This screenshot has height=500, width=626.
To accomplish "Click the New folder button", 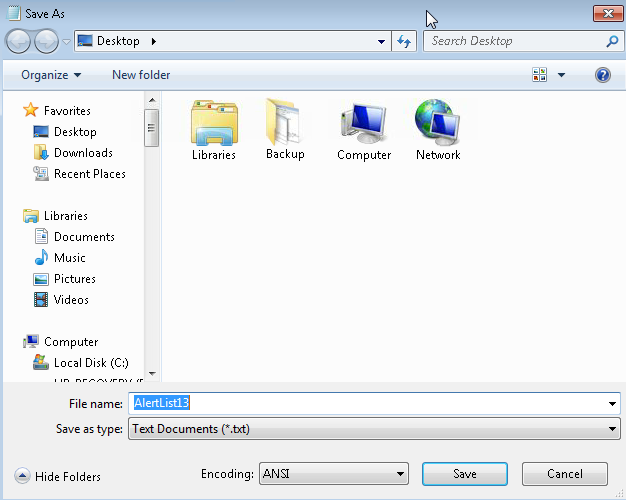I will 141,75.
